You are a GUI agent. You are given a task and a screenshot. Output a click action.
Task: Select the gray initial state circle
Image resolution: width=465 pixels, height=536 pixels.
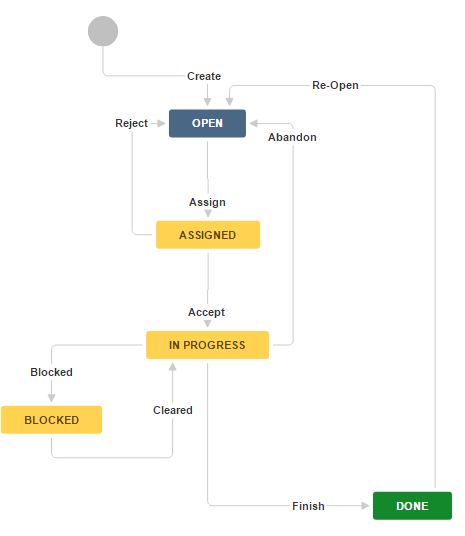pyautogui.click(x=103, y=31)
